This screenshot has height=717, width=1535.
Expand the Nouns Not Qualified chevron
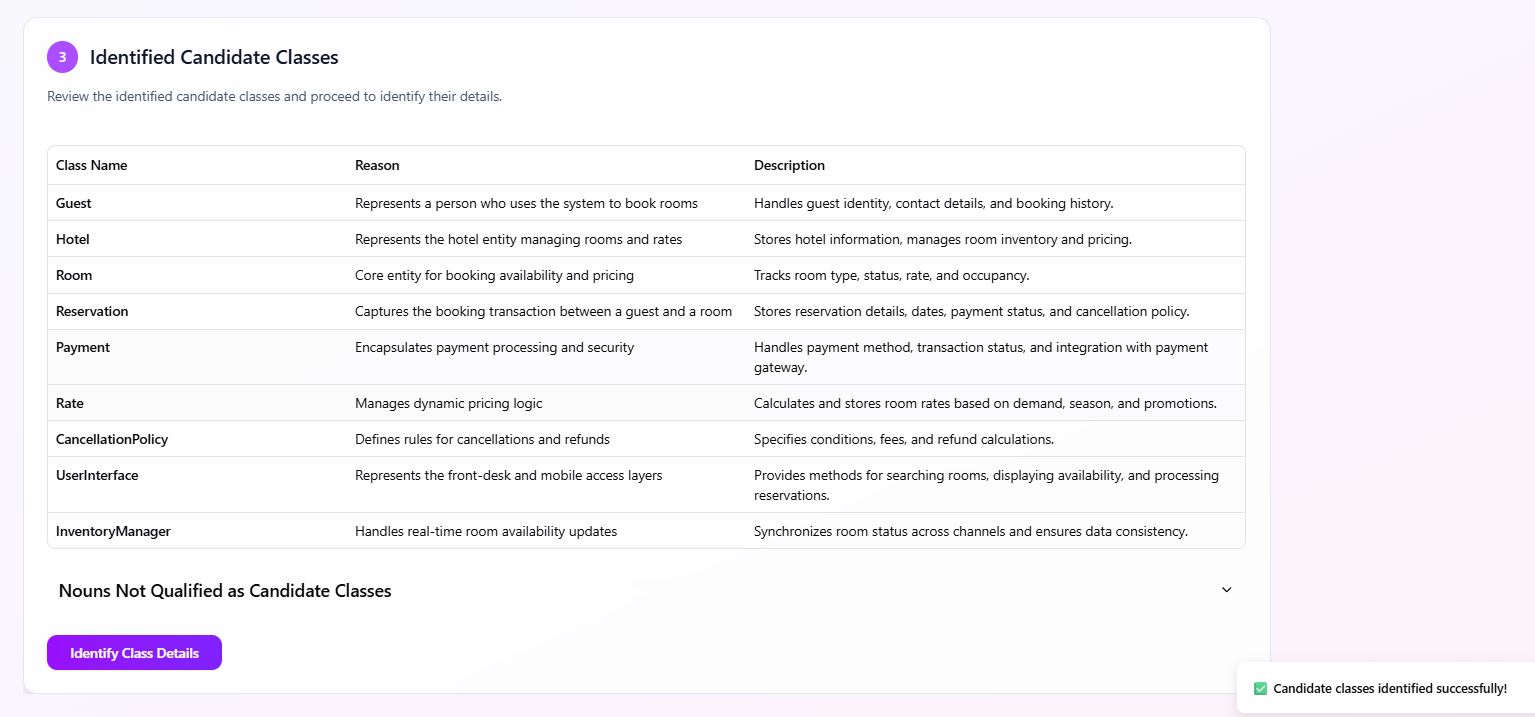pos(1226,590)
